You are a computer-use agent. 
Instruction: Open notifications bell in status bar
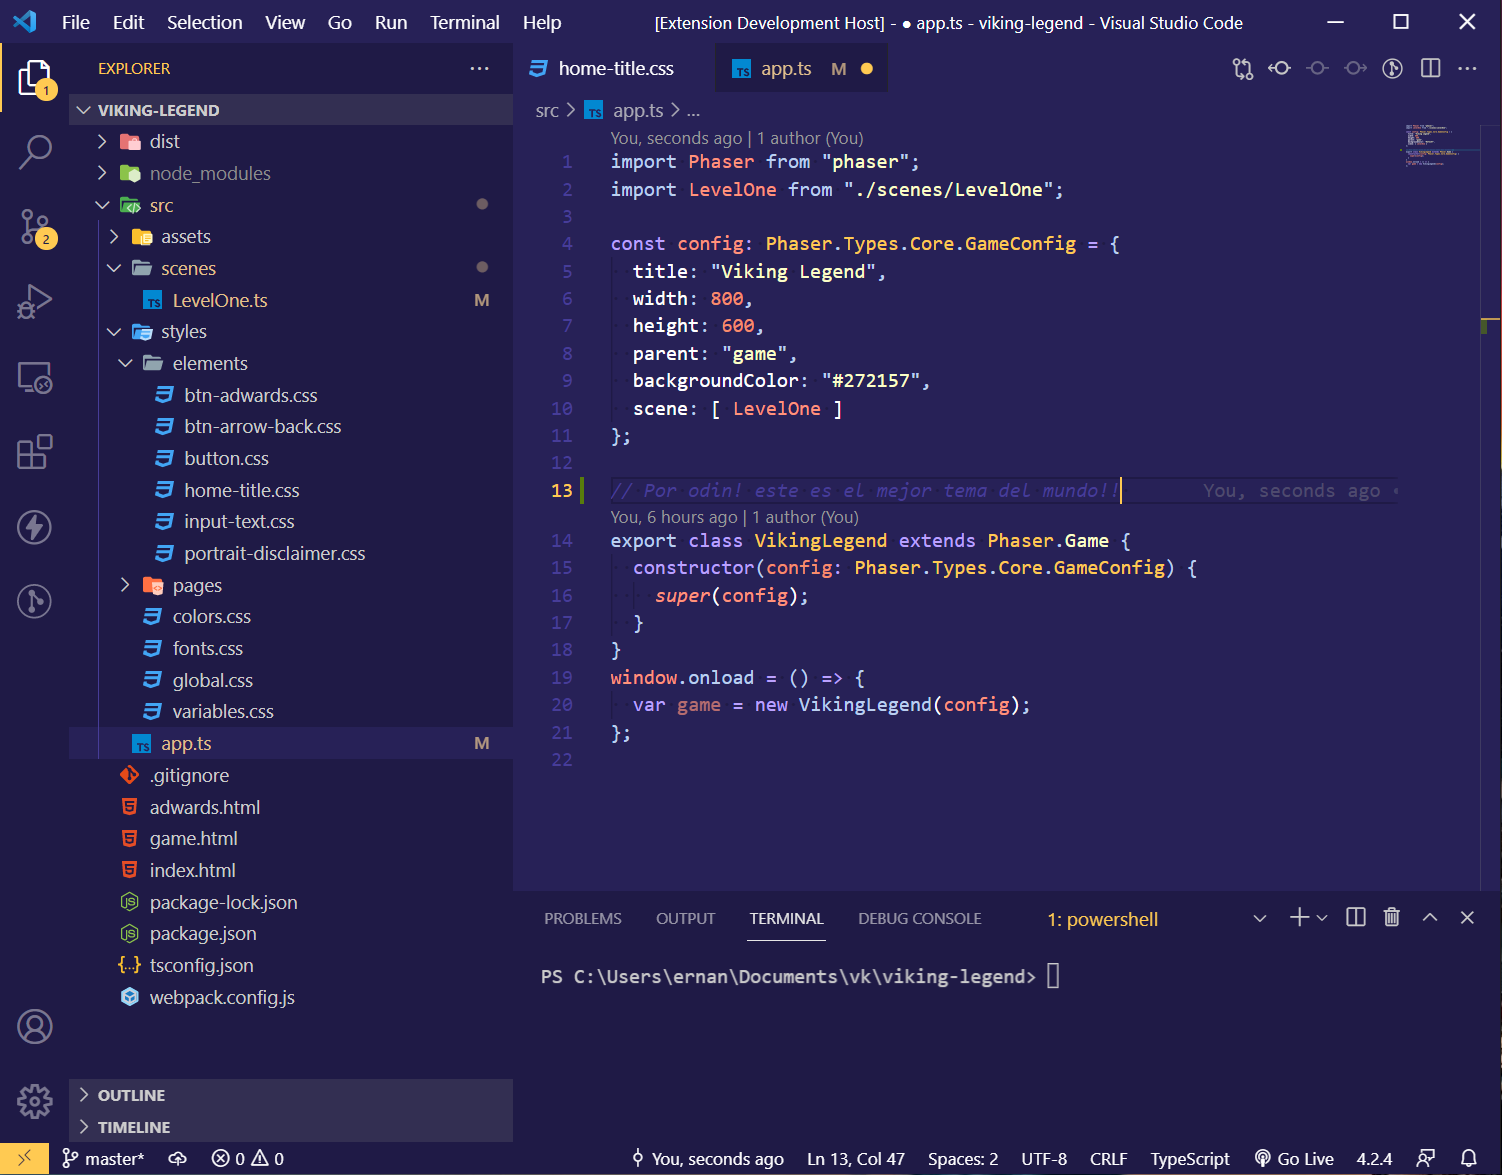point(1468,1158)
